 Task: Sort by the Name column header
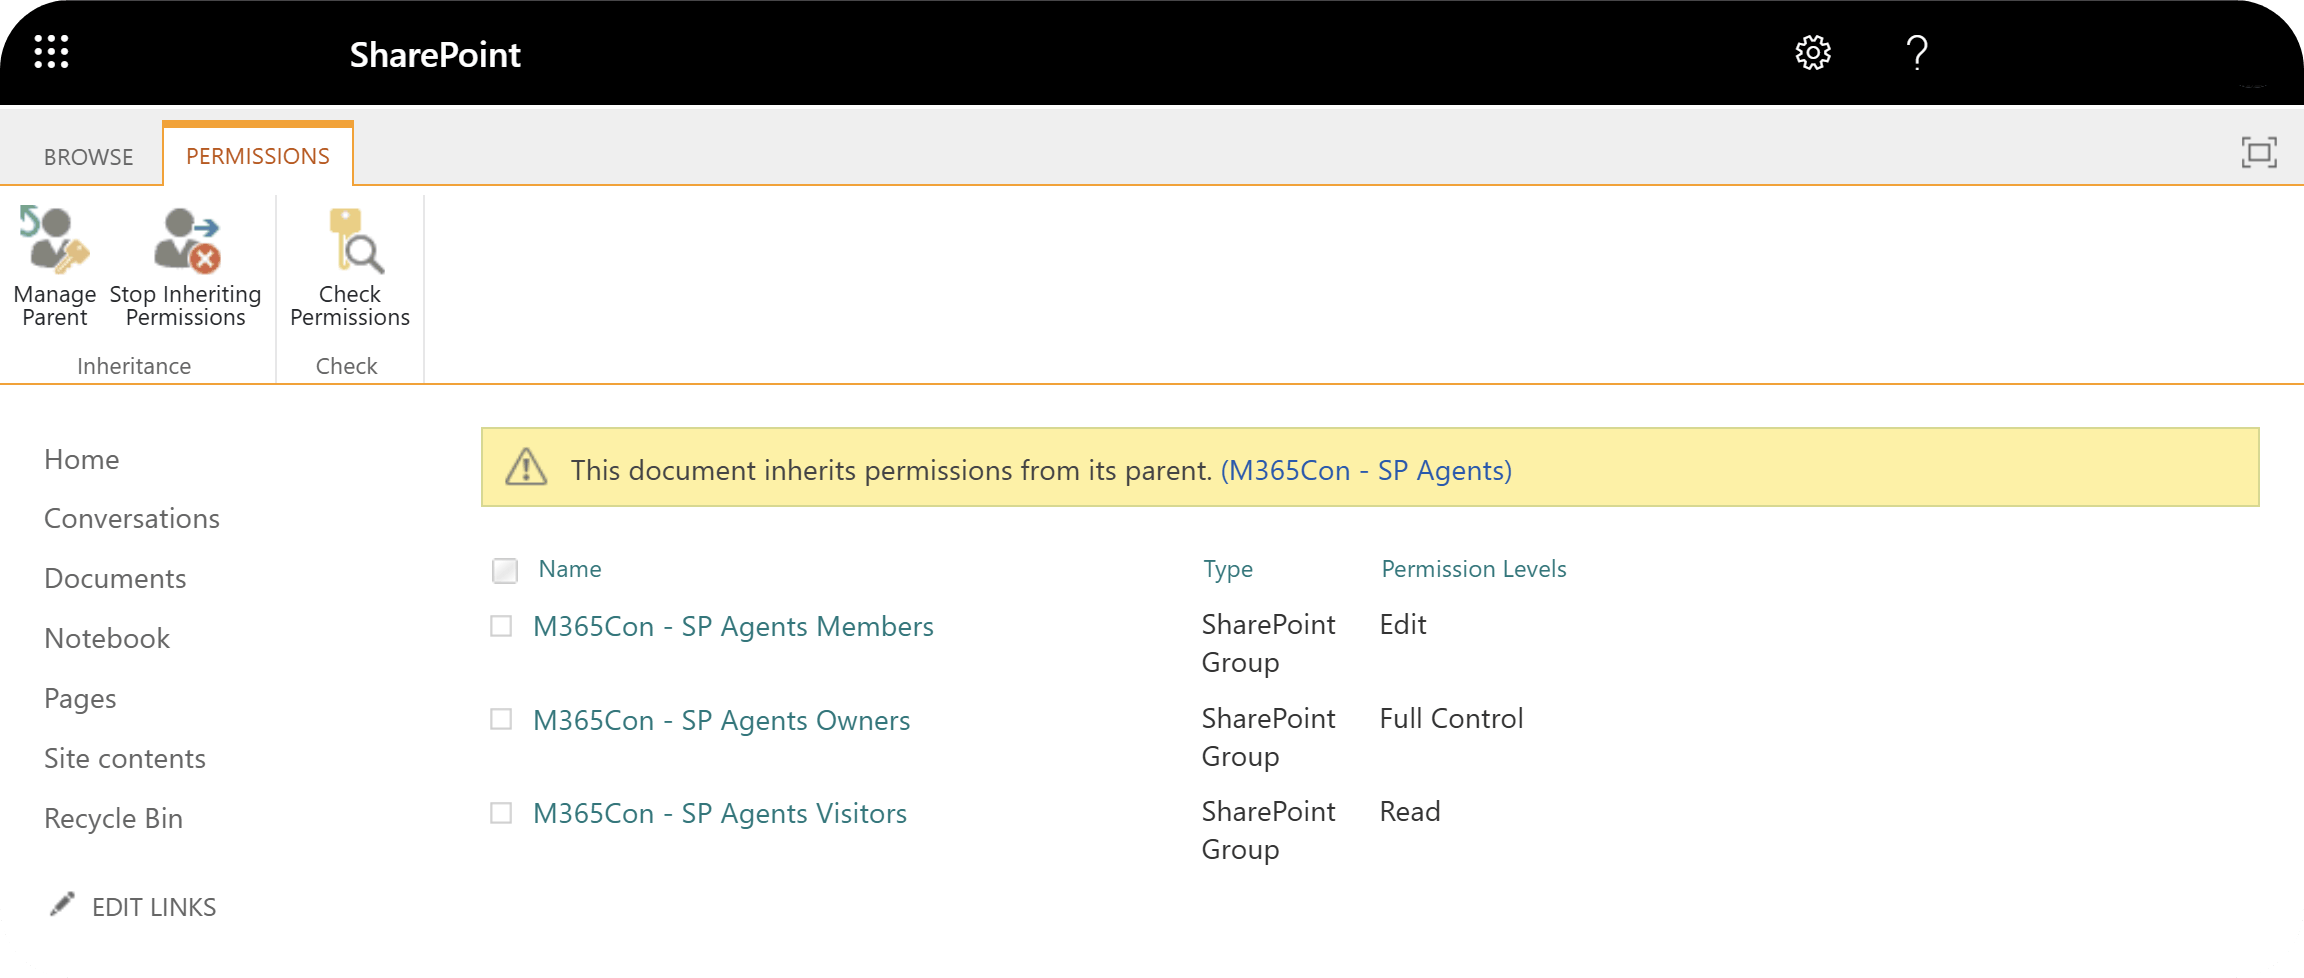(569, 568)
